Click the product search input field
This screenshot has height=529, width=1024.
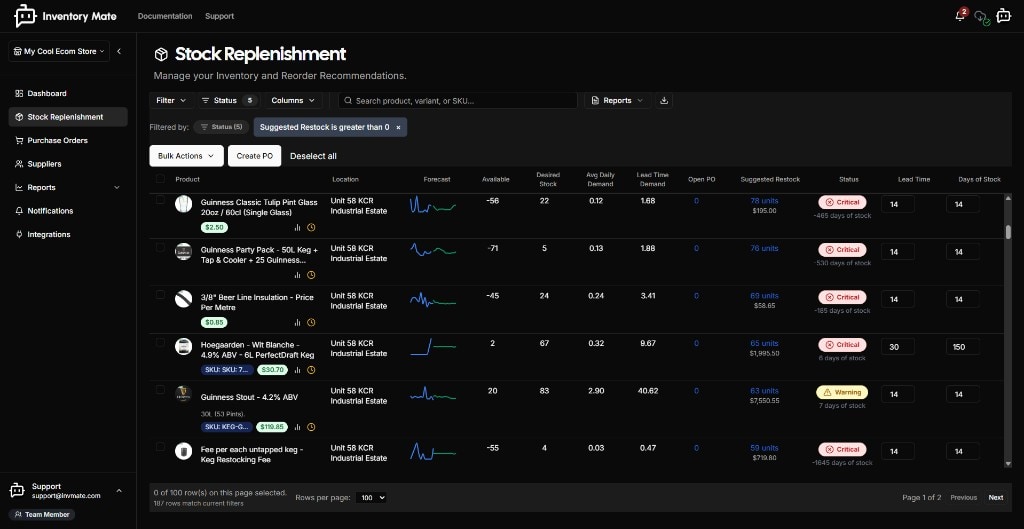point(460,101)
